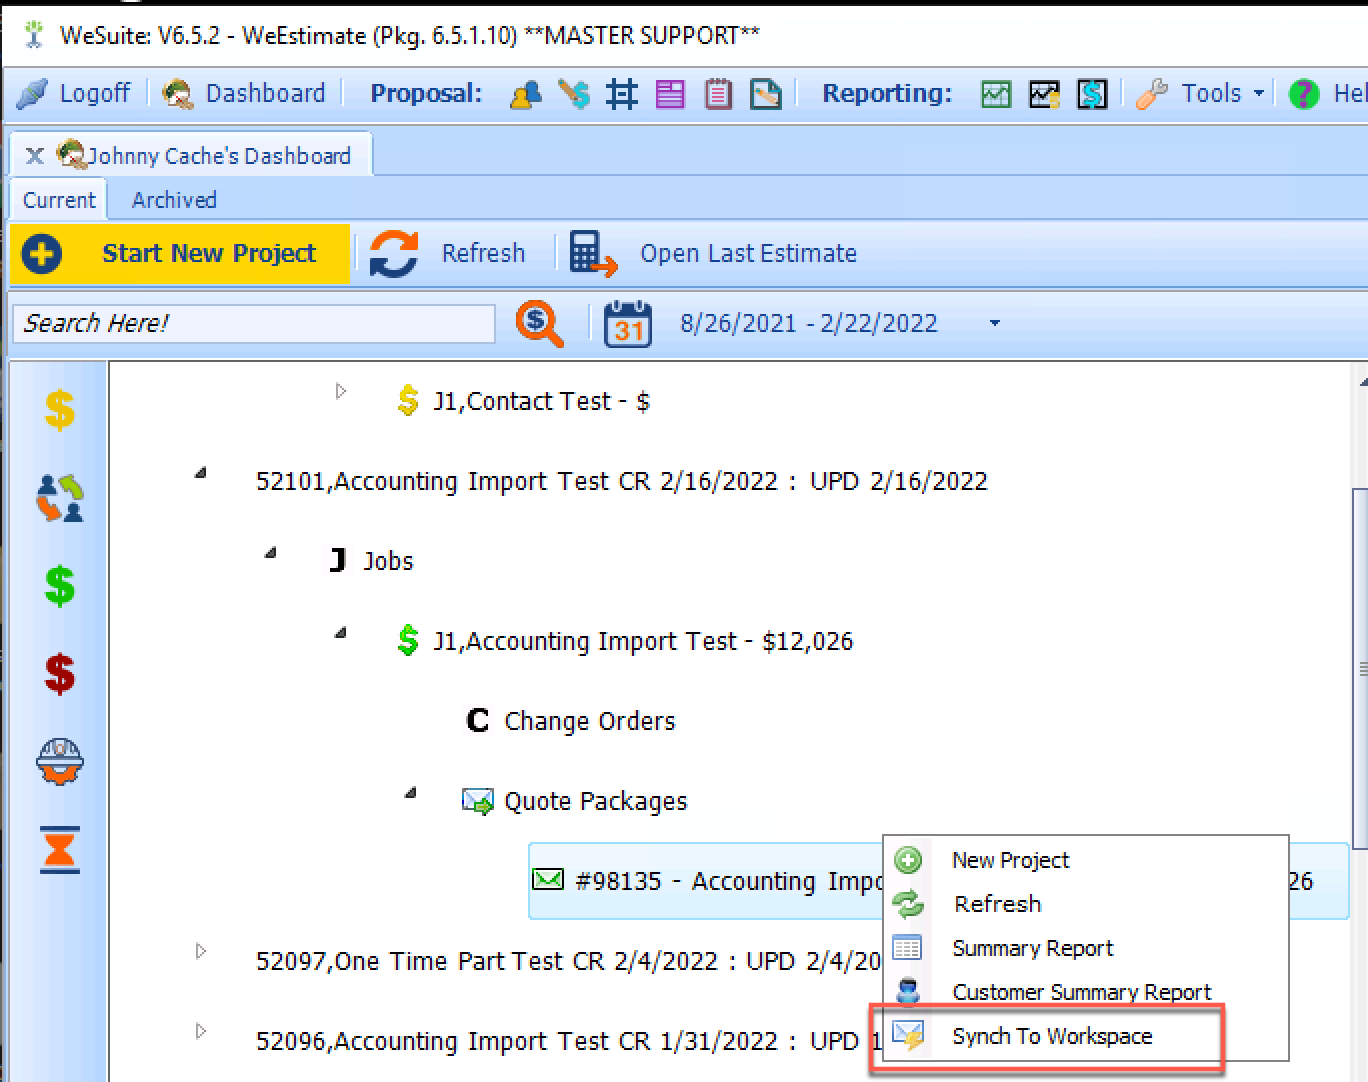
Task: Click the Proposal hash grid icon
Action: 622,95
